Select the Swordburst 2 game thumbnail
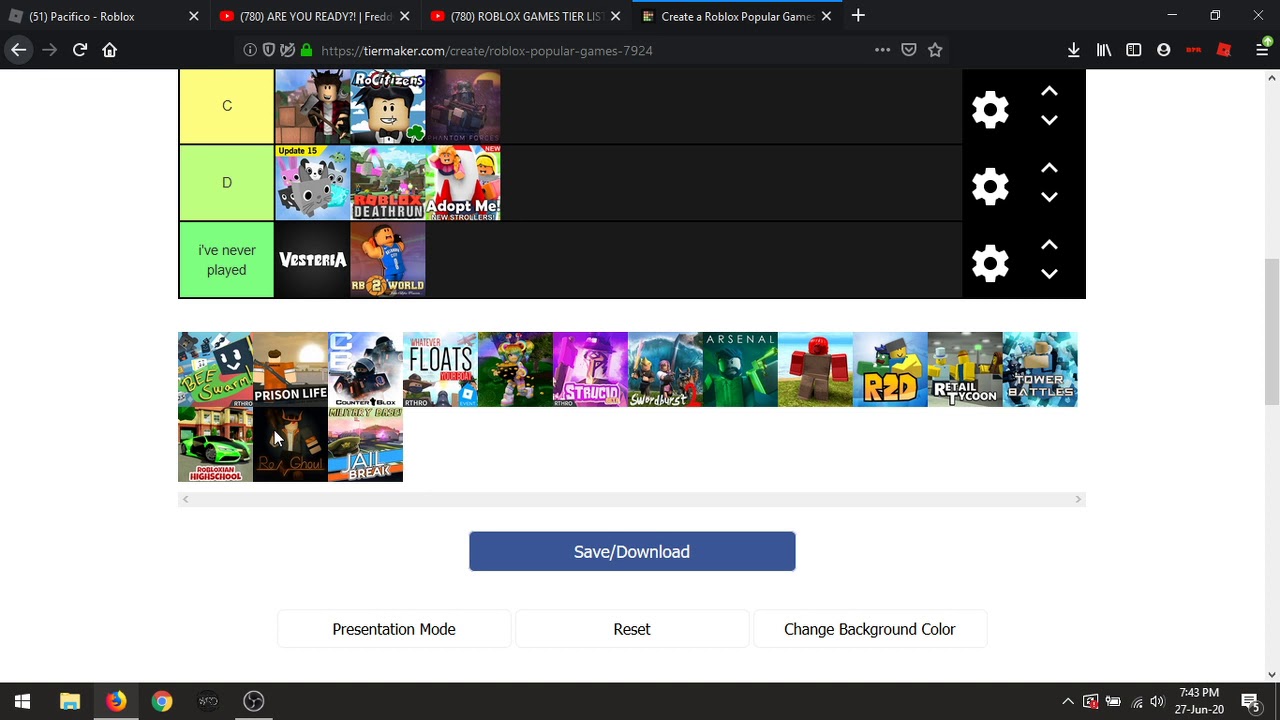Screen dimensions: 1280x720 [x=665, y=369]
